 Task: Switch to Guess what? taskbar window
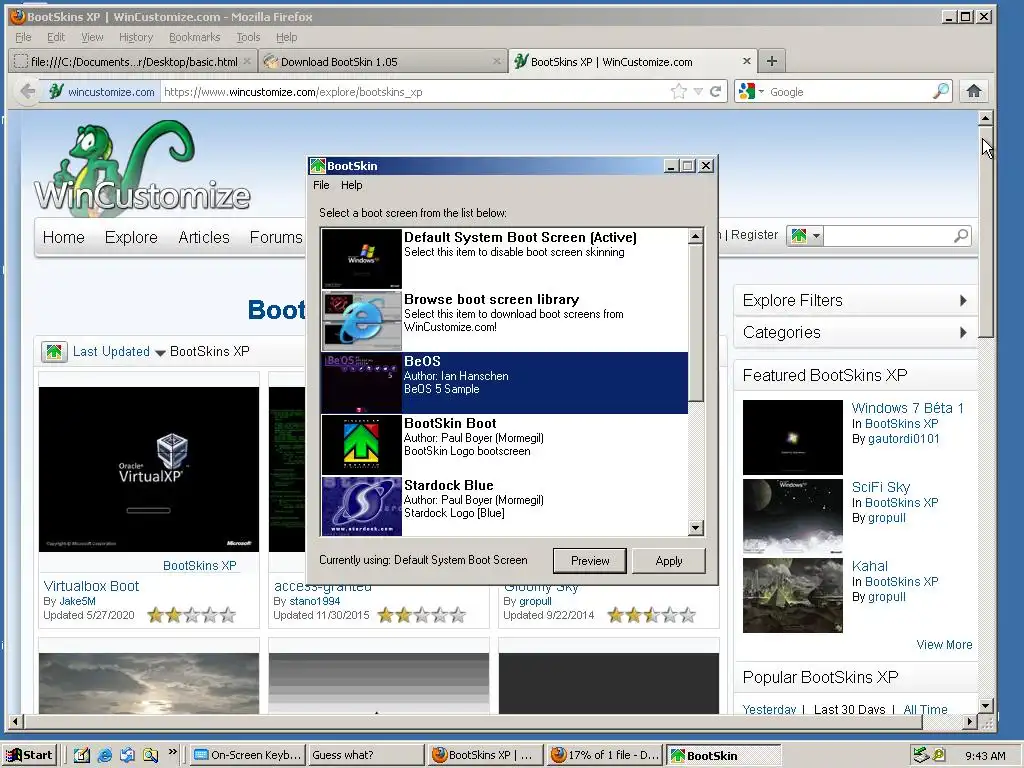[x=366, y=755]
